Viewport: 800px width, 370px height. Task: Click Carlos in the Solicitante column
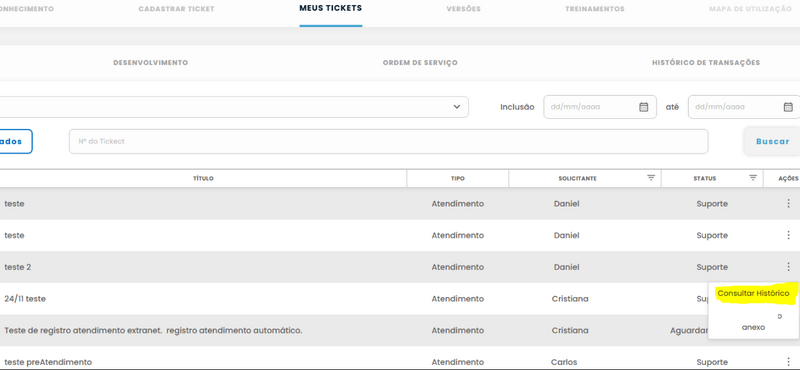coord(564,362)
